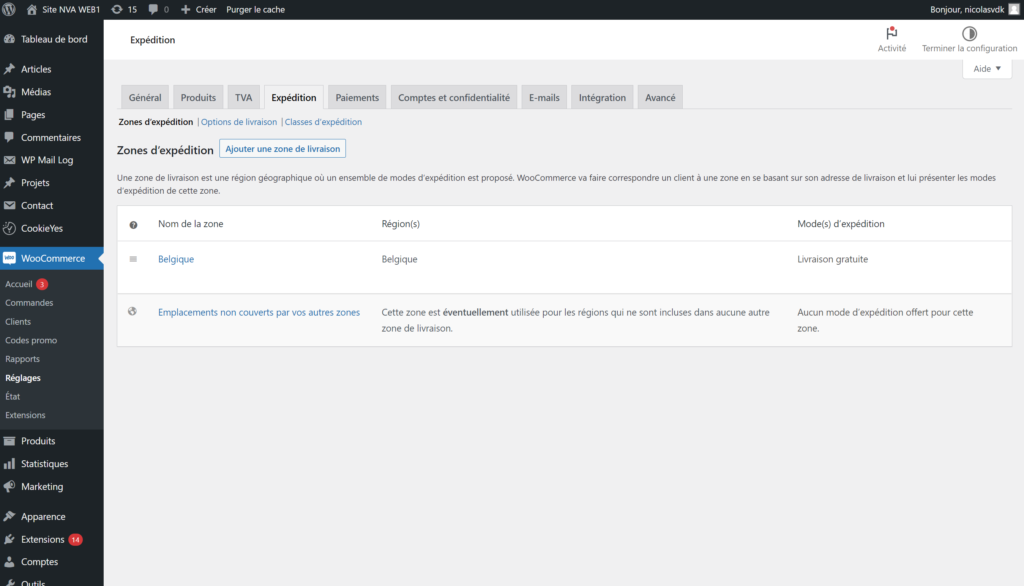Click the WooCommerce logo icon in sidebar
1024x586 pixels.
coord(9,258)
